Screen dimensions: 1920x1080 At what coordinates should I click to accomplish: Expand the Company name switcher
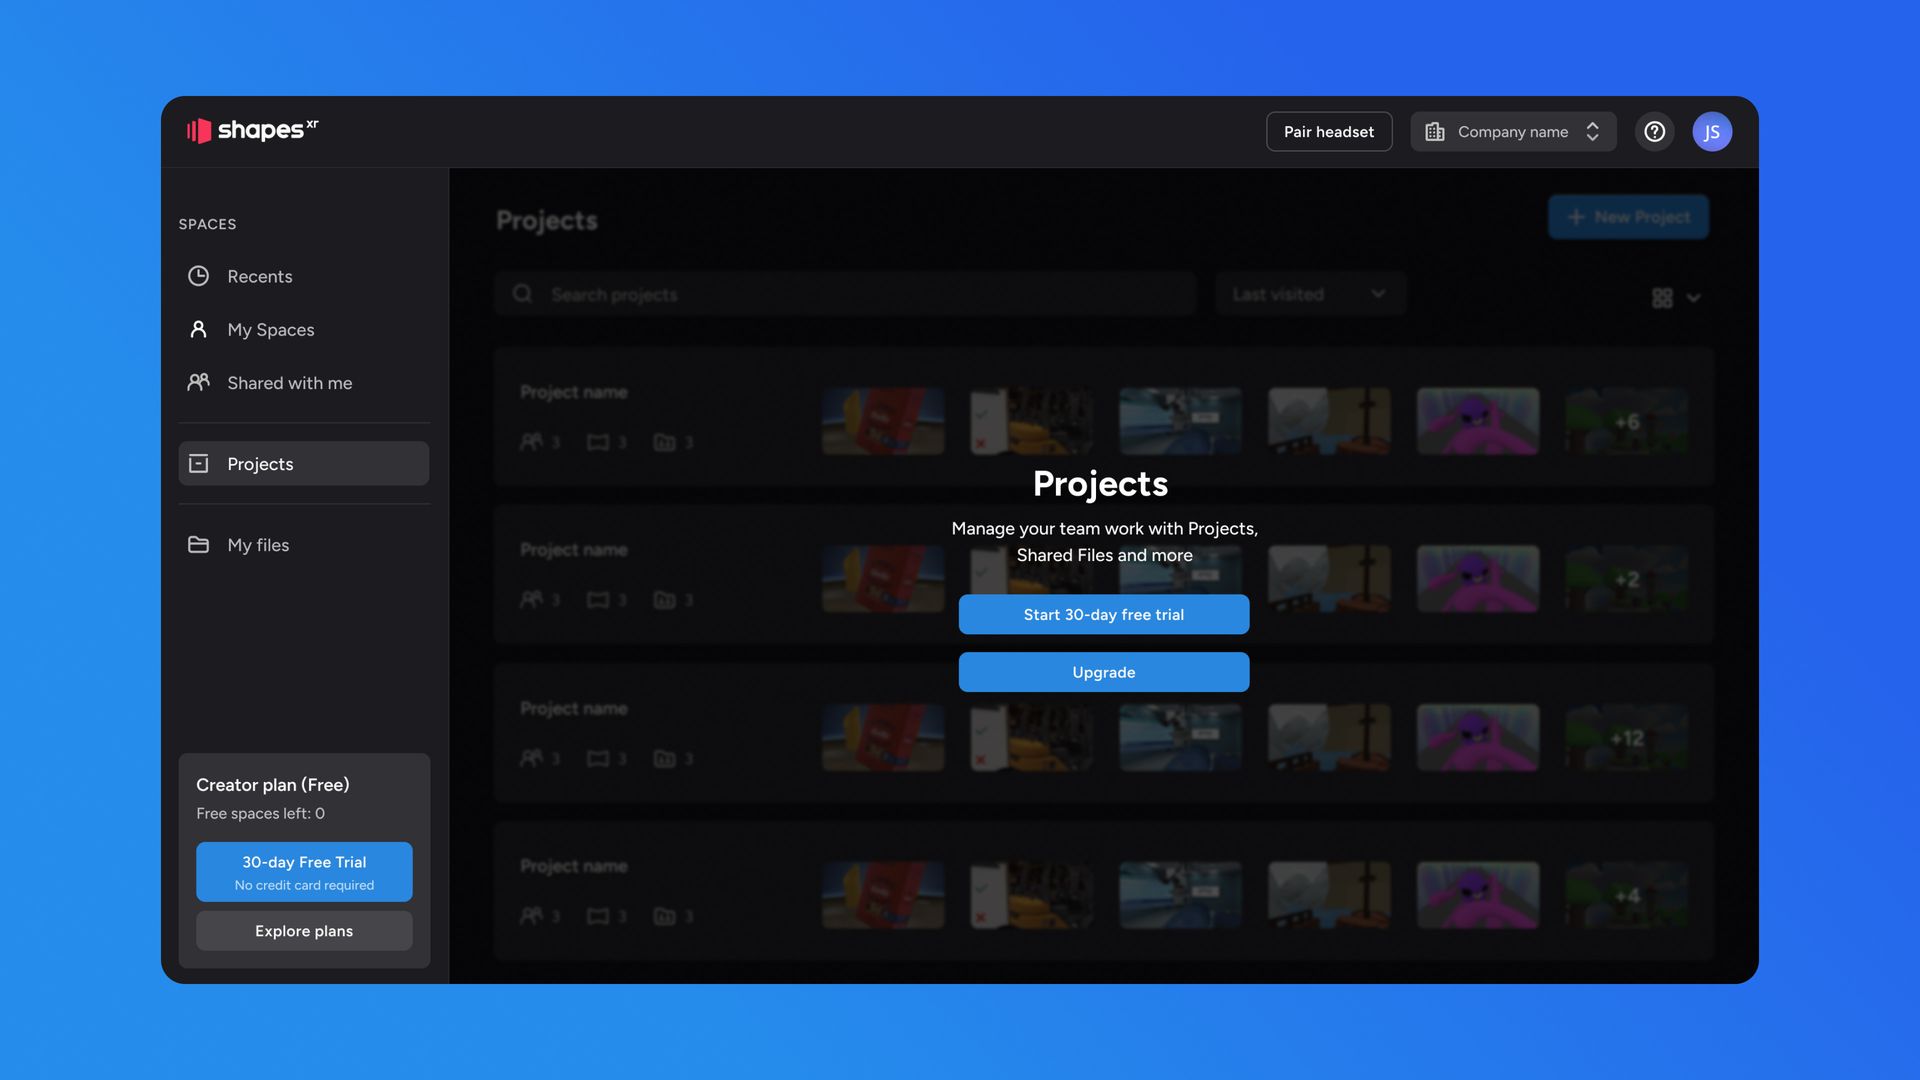tap(1513, 132)
